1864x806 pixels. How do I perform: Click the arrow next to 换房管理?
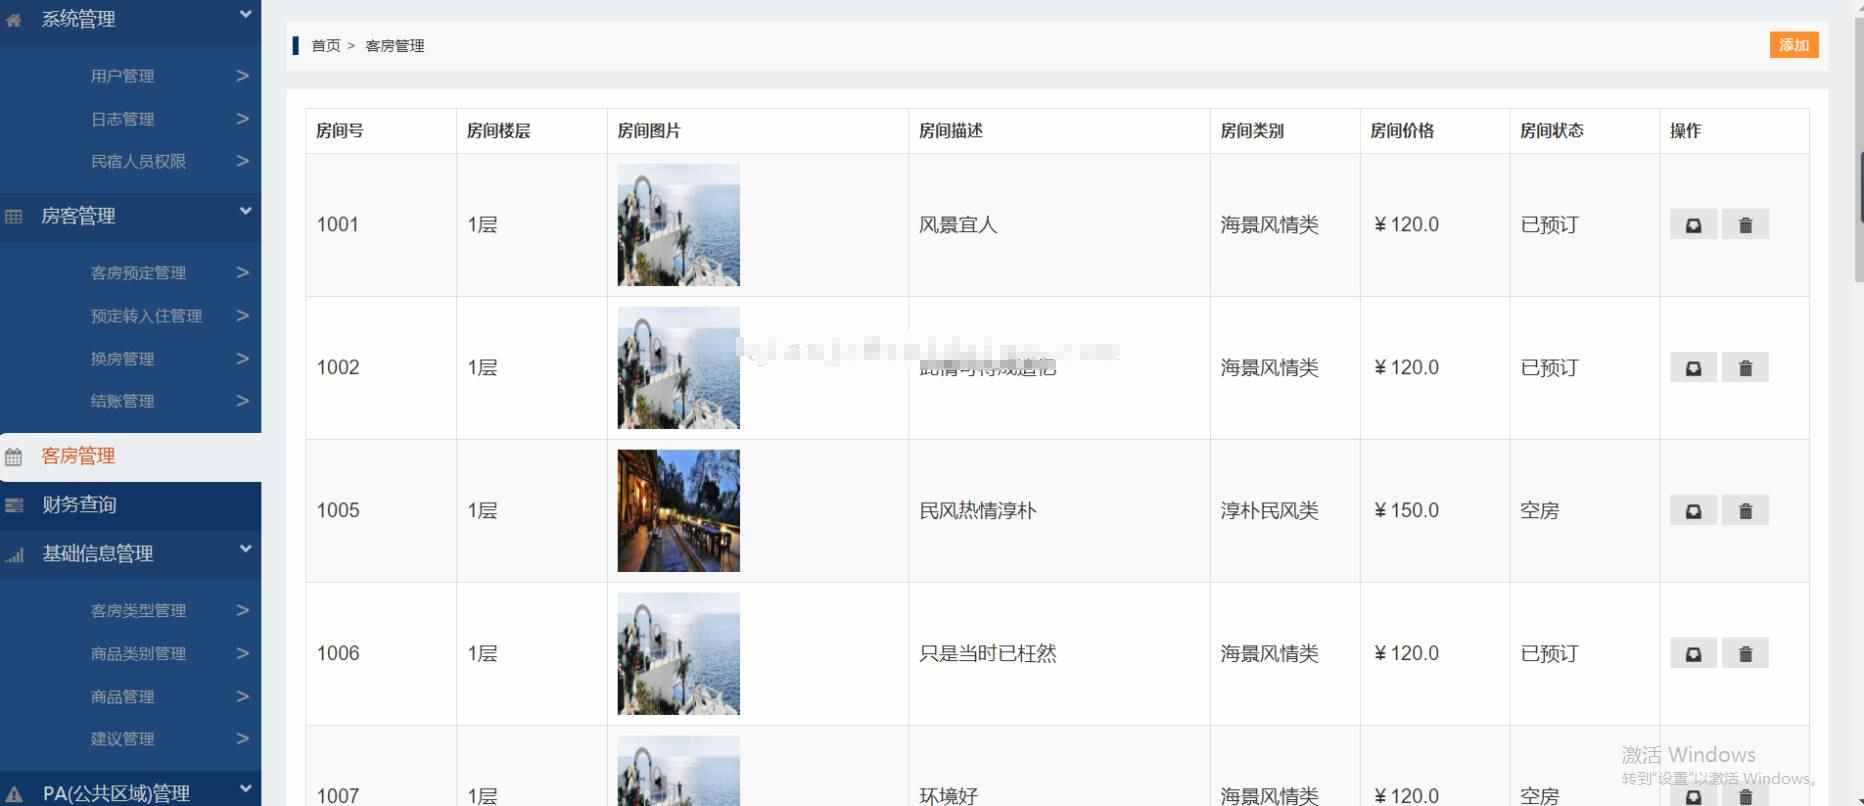242,358
